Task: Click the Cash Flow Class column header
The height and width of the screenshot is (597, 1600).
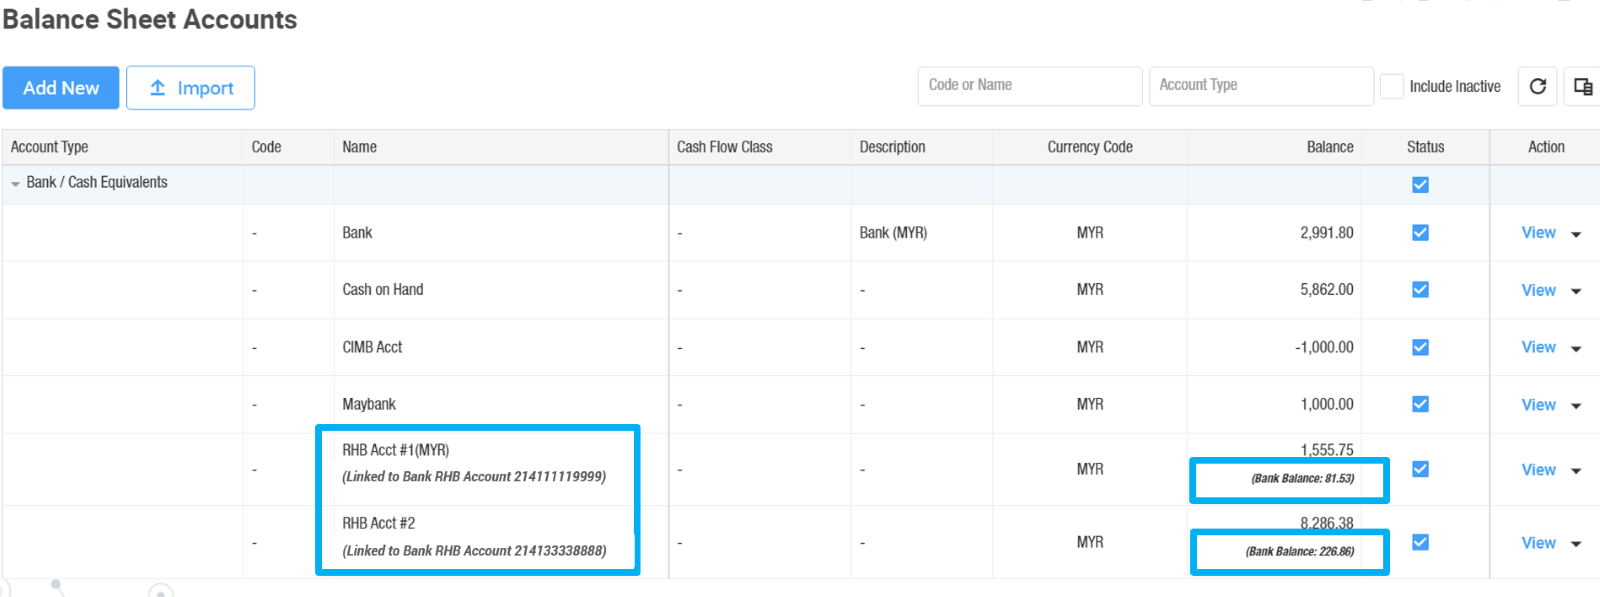Action: click(724, 147)
